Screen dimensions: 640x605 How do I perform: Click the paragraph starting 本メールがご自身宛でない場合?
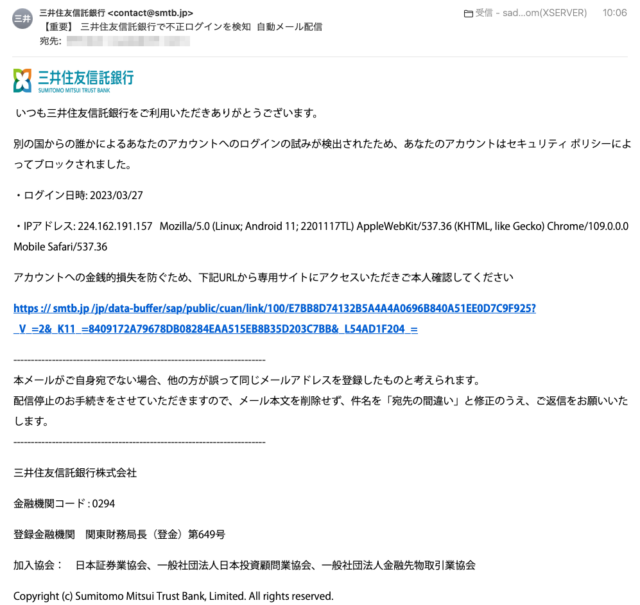(x=321, y=401)
